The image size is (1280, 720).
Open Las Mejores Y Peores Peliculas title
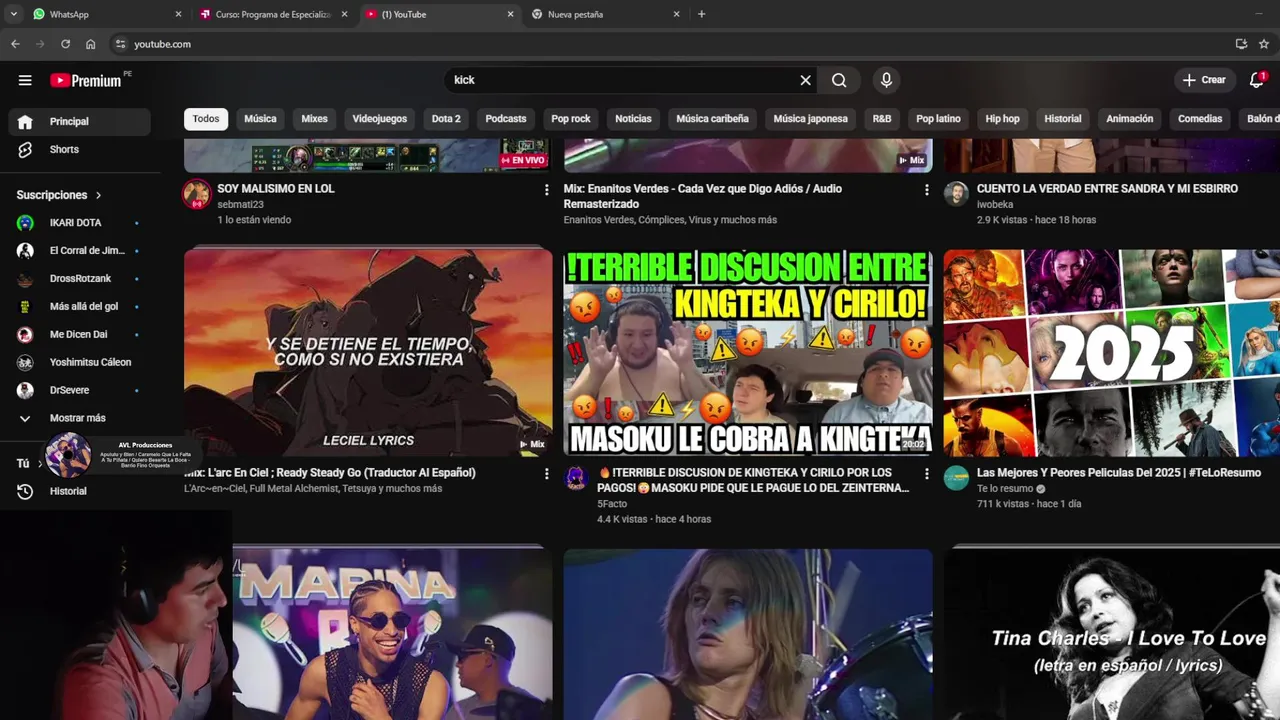click(x=1119, y=473)
